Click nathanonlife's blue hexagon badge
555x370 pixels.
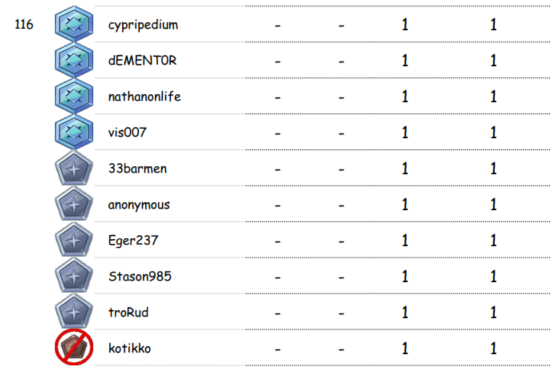pyautogui.click(x=74, y=96)
